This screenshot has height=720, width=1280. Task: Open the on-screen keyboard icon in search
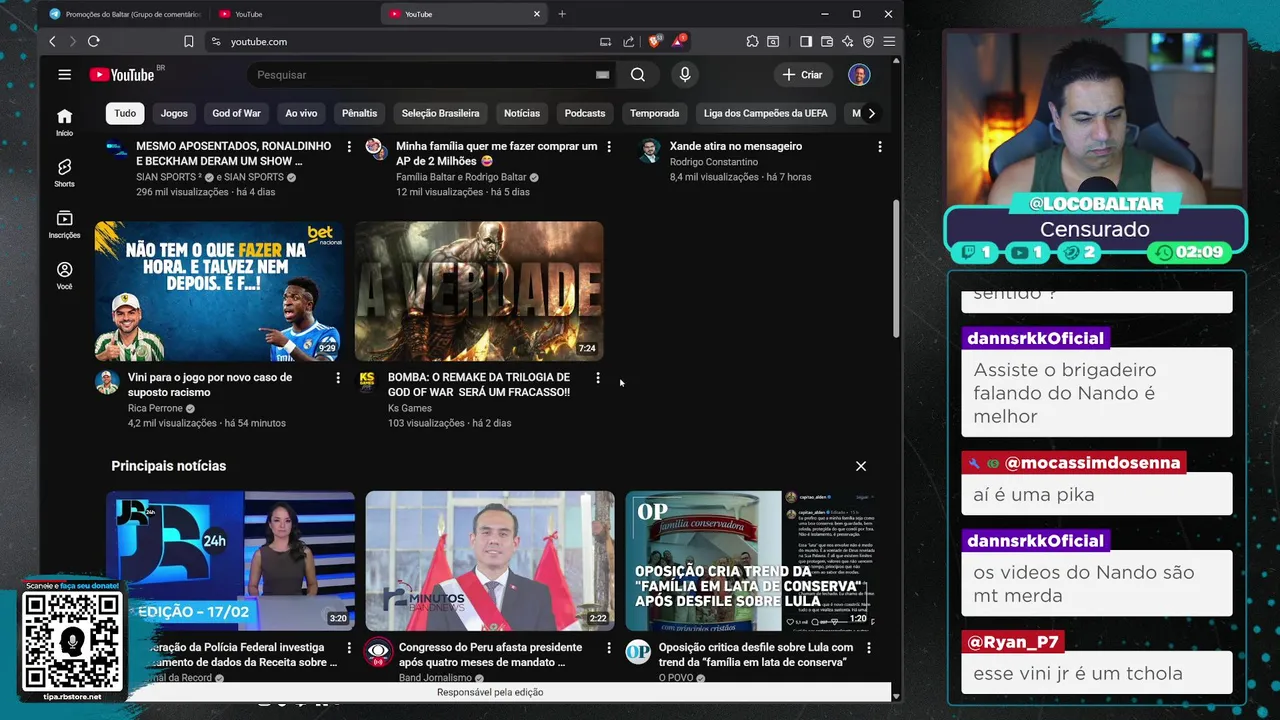[602, 75]
